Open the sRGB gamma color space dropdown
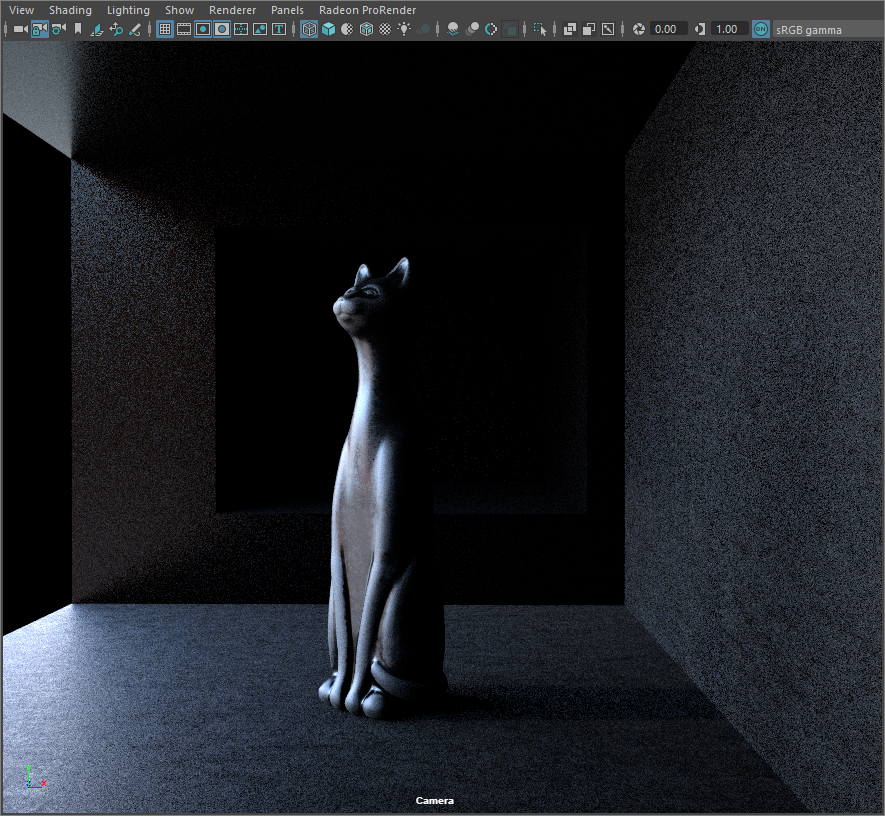This screenshot has width=885, height=816. [x=828, y=29]
